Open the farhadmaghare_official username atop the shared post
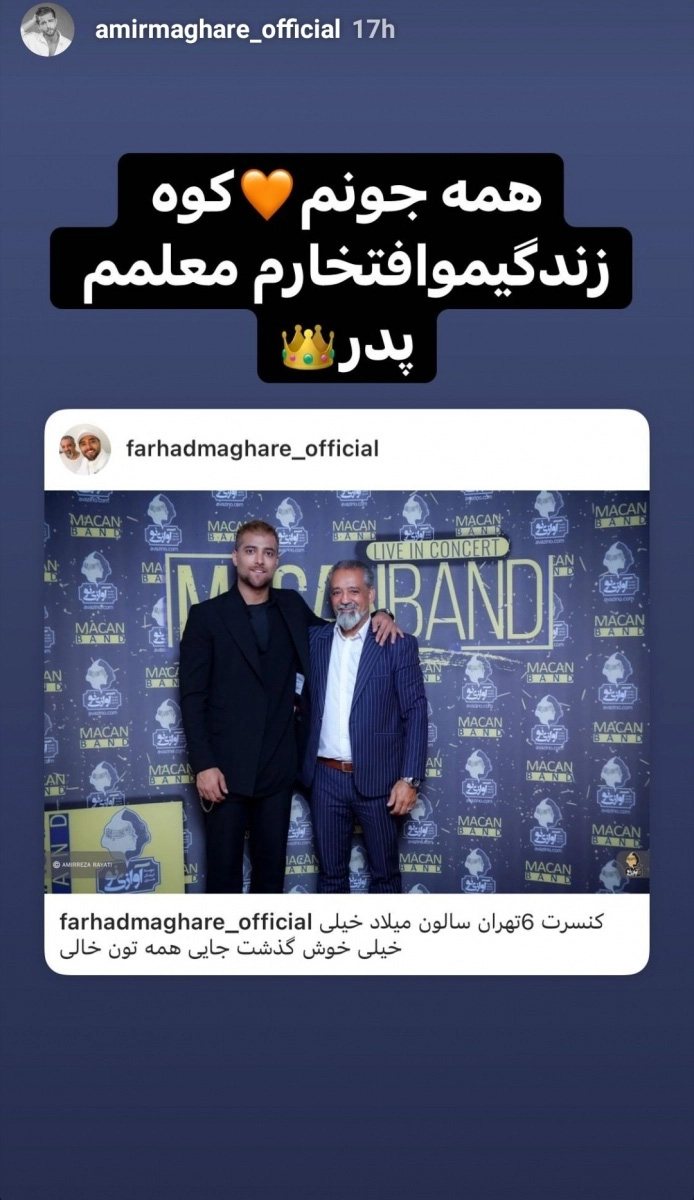 253,449
